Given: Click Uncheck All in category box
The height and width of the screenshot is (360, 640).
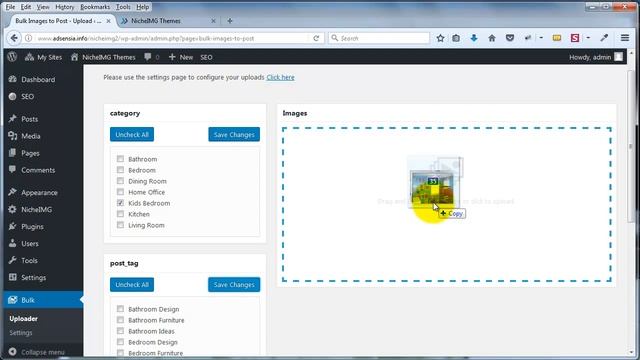Looking at the screenshot, I should 132,135.
